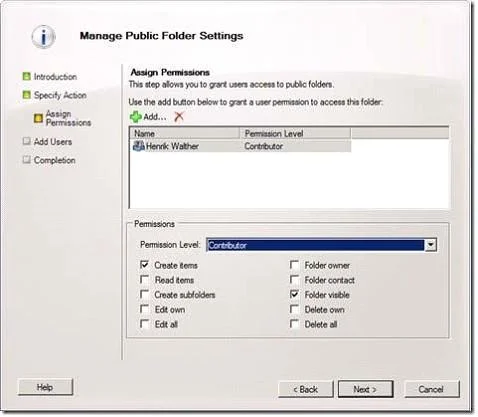Open Help for this wizard
Screen dimensions: 478x417
[x=45, y=387]
